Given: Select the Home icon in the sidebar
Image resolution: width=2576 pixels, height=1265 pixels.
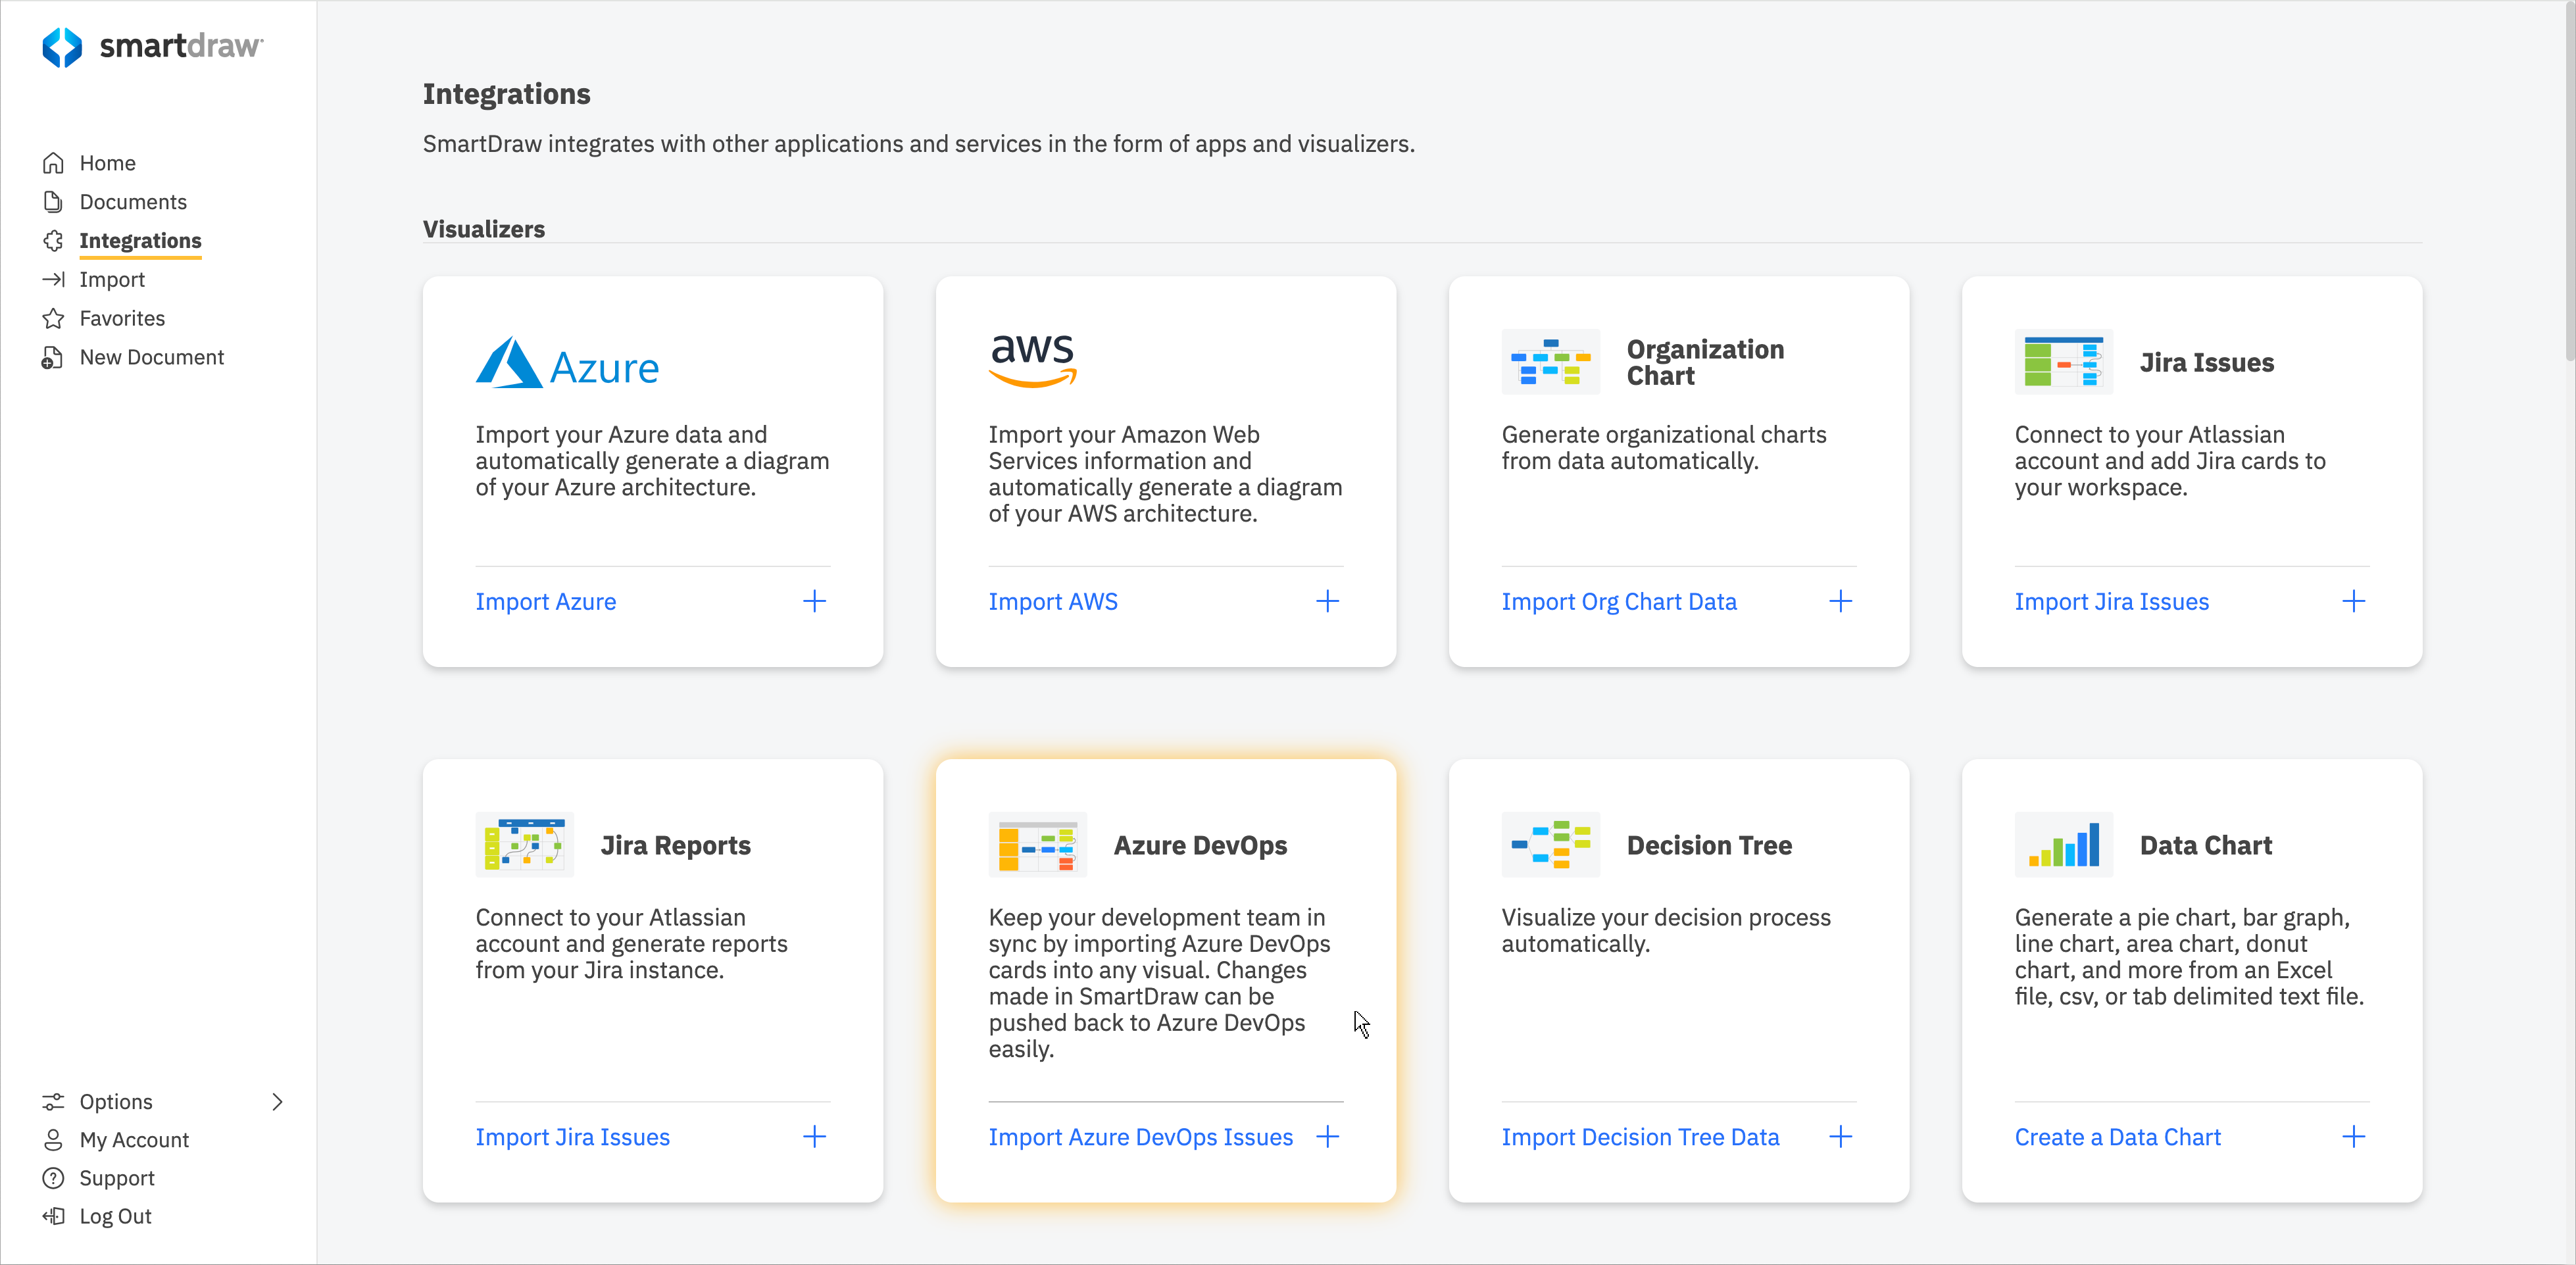Looking at the screenshot, I should click(54, 162).
